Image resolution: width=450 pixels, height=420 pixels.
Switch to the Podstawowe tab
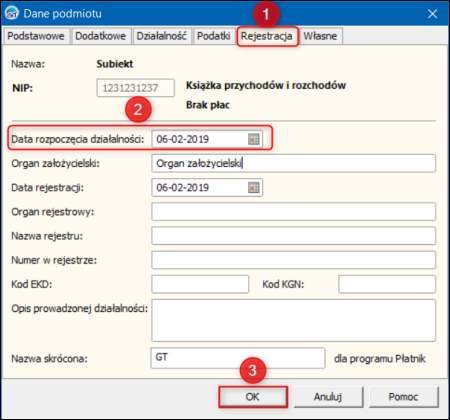(36, 36)
